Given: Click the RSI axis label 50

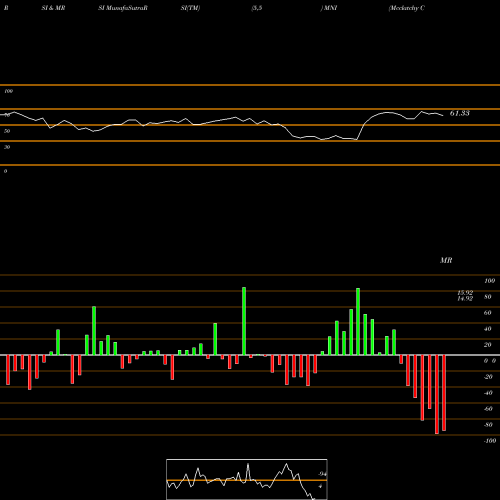Looking at the screenshot, I should pyautogui.click(x=7, y=131).
